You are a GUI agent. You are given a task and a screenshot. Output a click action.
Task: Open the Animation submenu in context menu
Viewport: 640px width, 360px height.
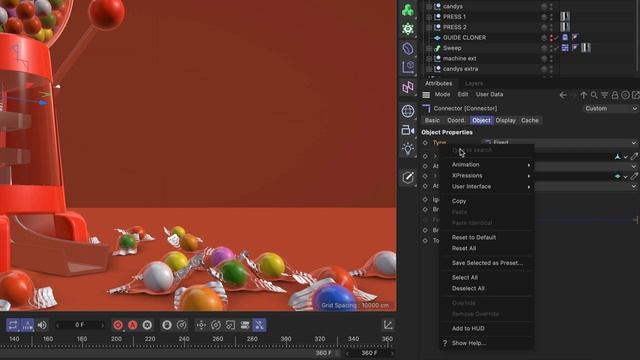pyautogui.click(x=487, y=164)
